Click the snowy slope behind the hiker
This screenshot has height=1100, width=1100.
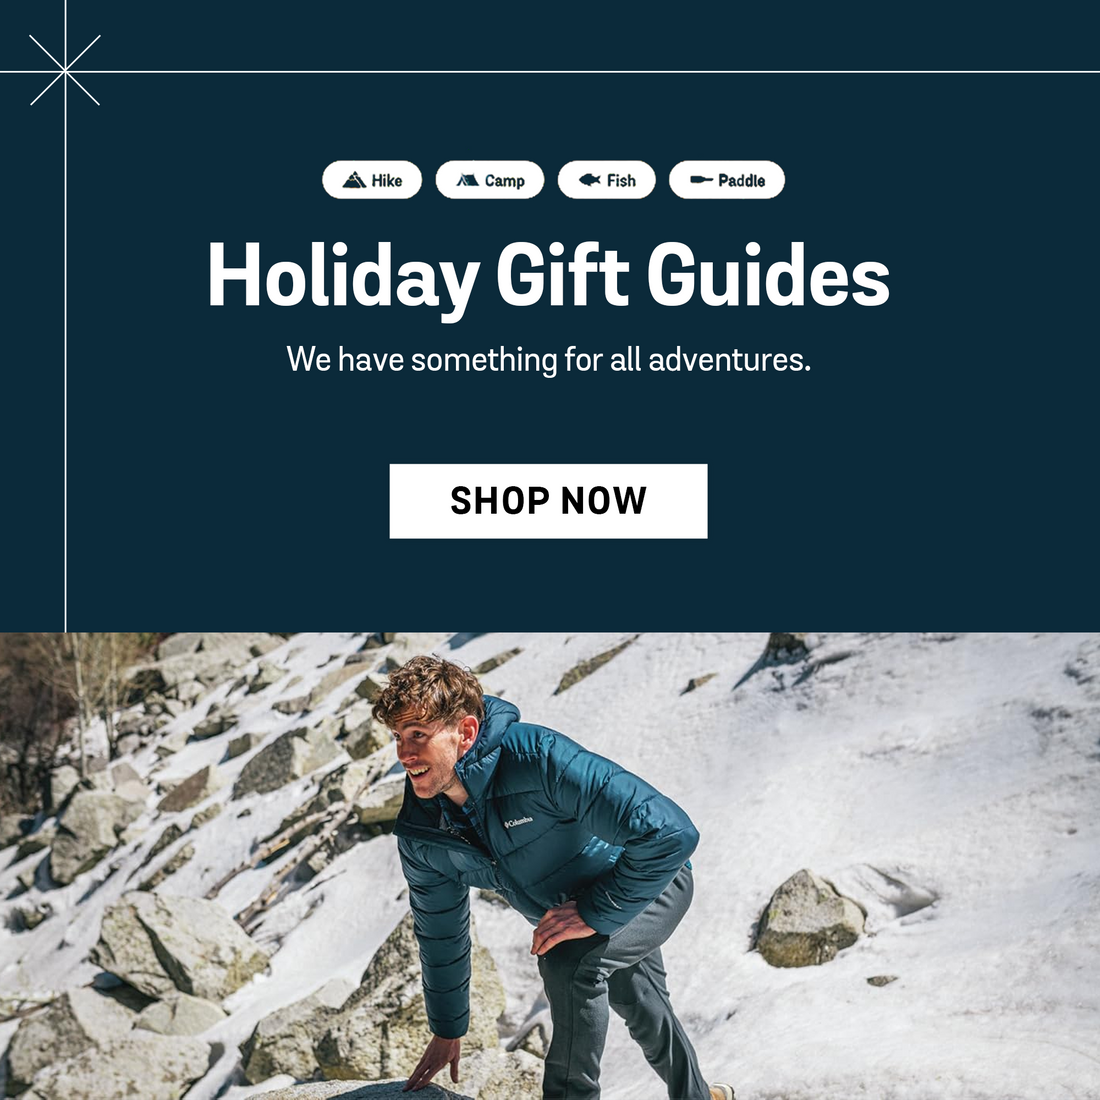[x=912, y=772]
